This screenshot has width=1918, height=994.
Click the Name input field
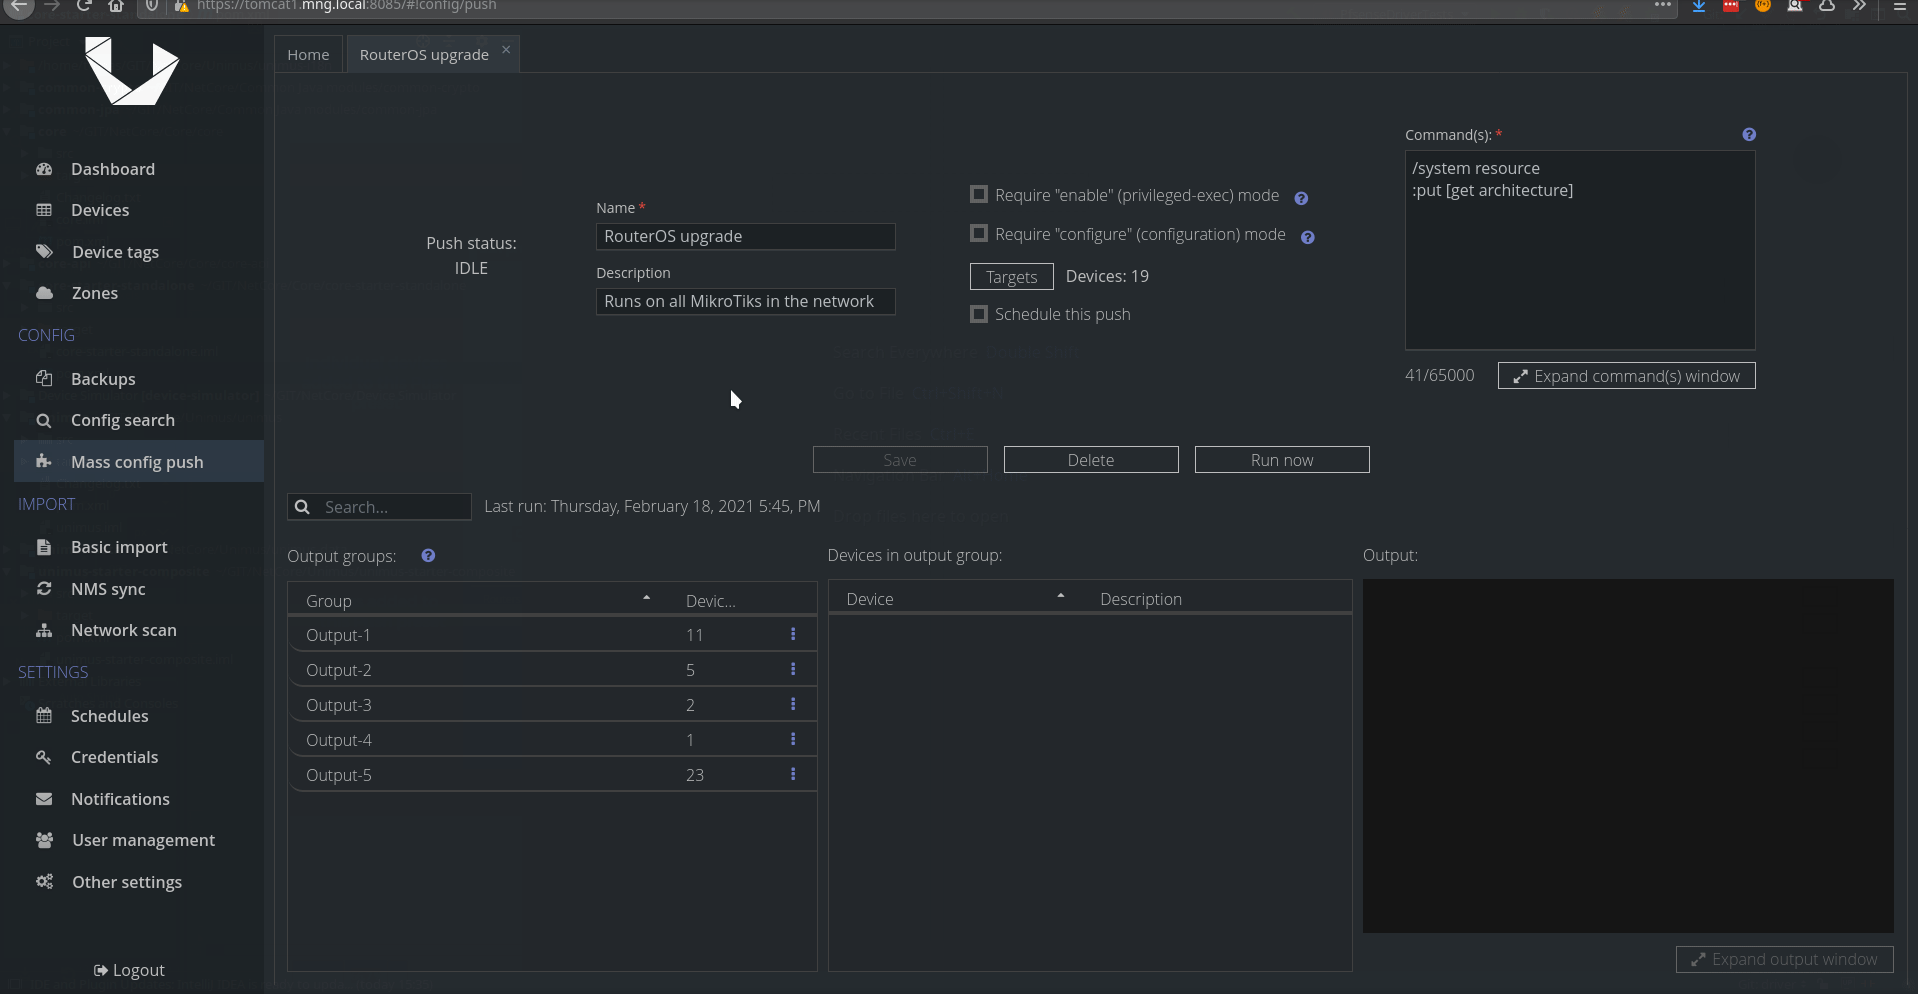746,237
